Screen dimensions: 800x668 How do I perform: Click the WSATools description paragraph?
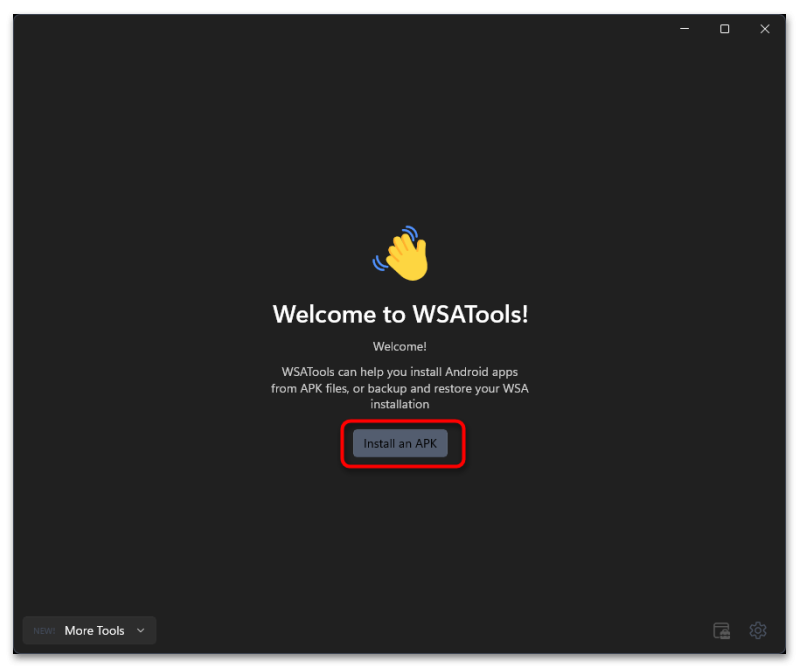click(399, 388)
